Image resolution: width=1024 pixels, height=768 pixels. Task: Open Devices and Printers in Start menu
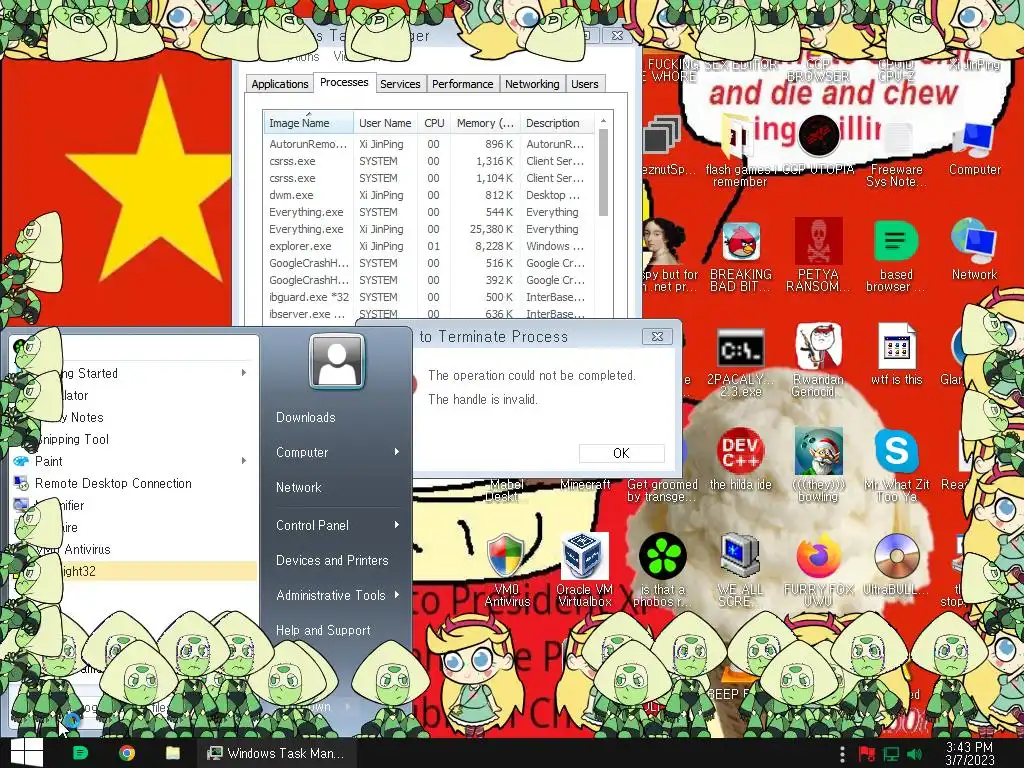[332, 560]
